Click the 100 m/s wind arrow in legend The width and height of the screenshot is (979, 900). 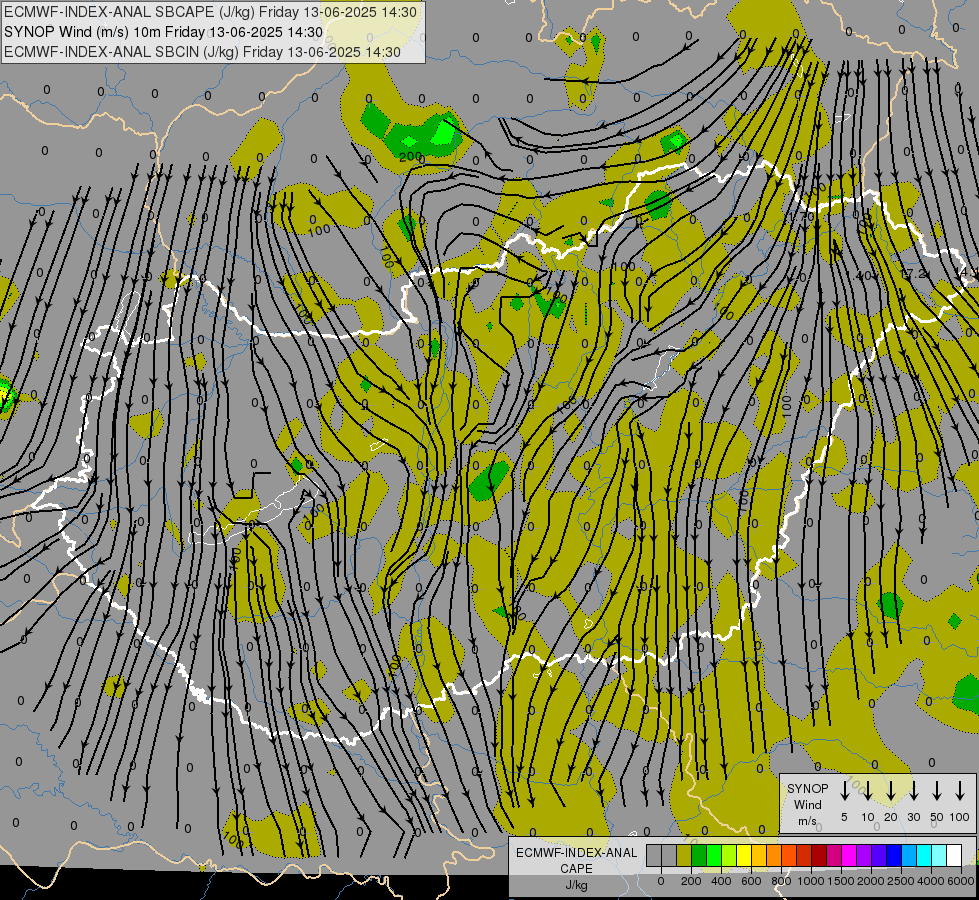[960, 789]
